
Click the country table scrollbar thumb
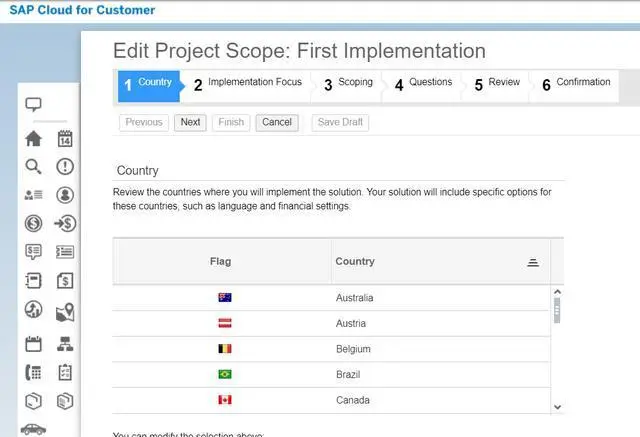[x=557, y=311]
